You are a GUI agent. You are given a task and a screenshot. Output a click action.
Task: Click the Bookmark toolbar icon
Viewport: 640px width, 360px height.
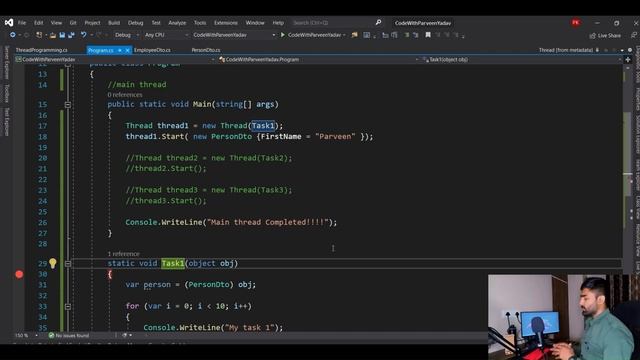coord(428,35)
